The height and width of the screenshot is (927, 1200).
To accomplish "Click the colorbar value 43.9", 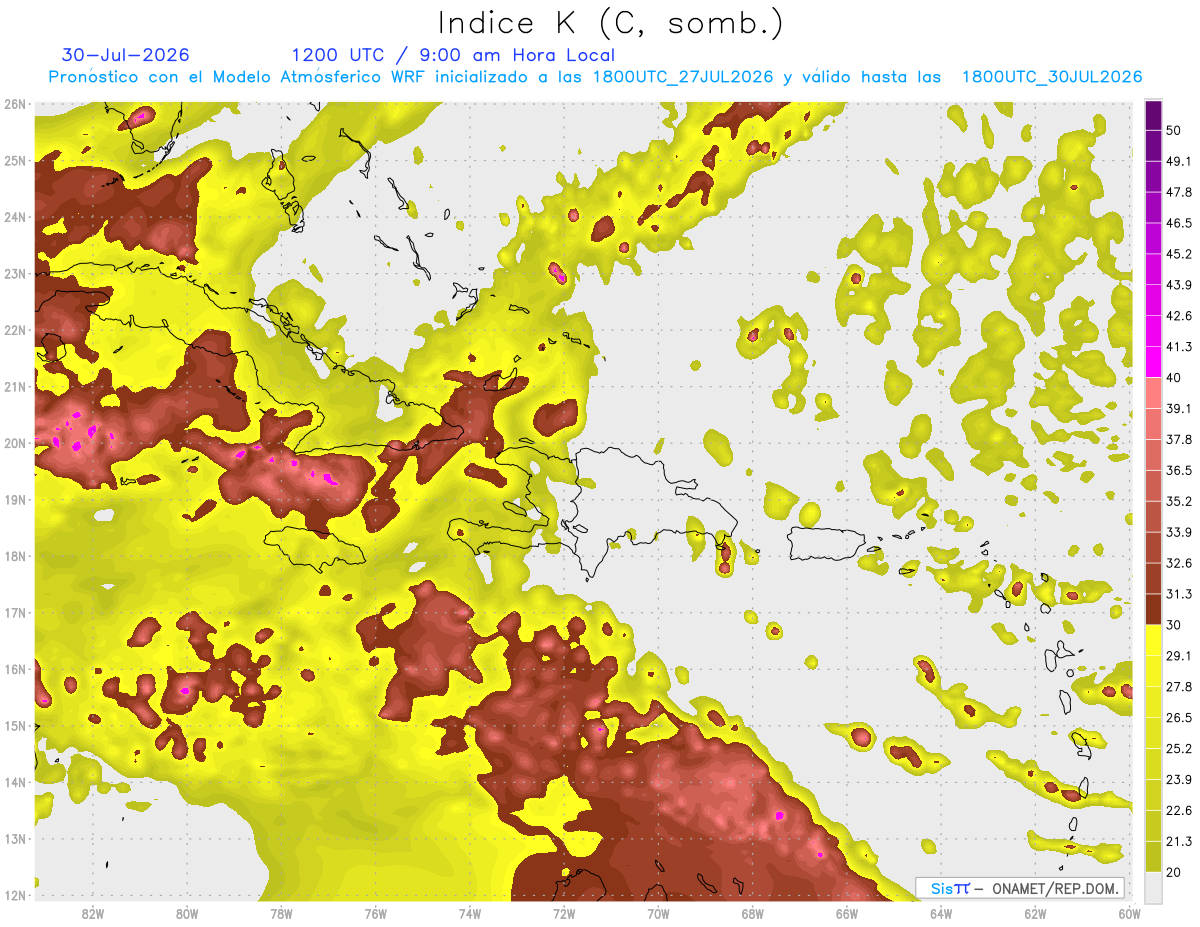I will (1179, 285).
